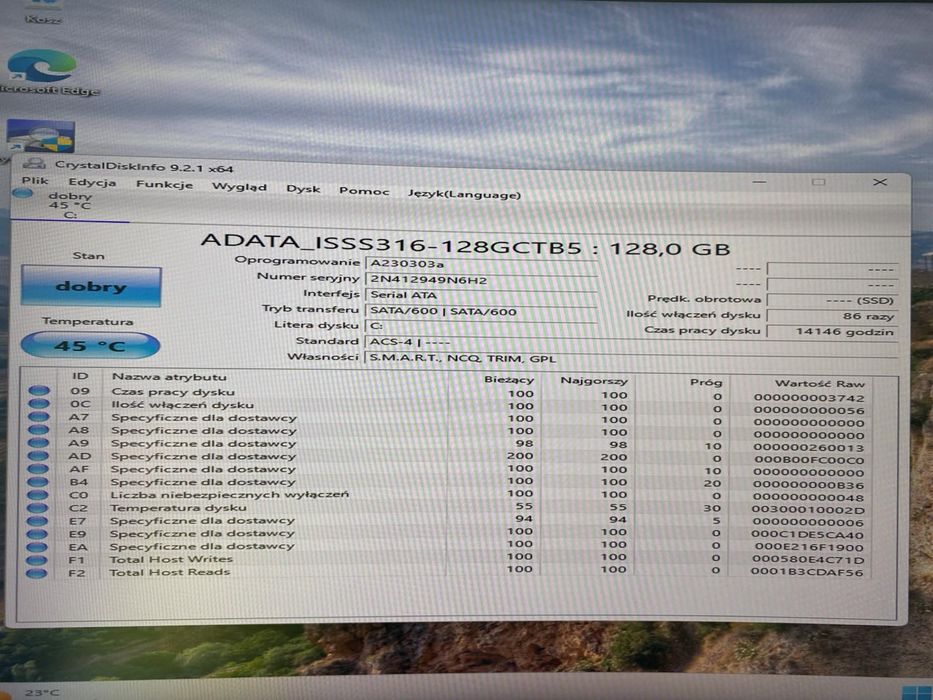
Task: Open the Język(Language) menu
Action: click(x=464, y=194)
